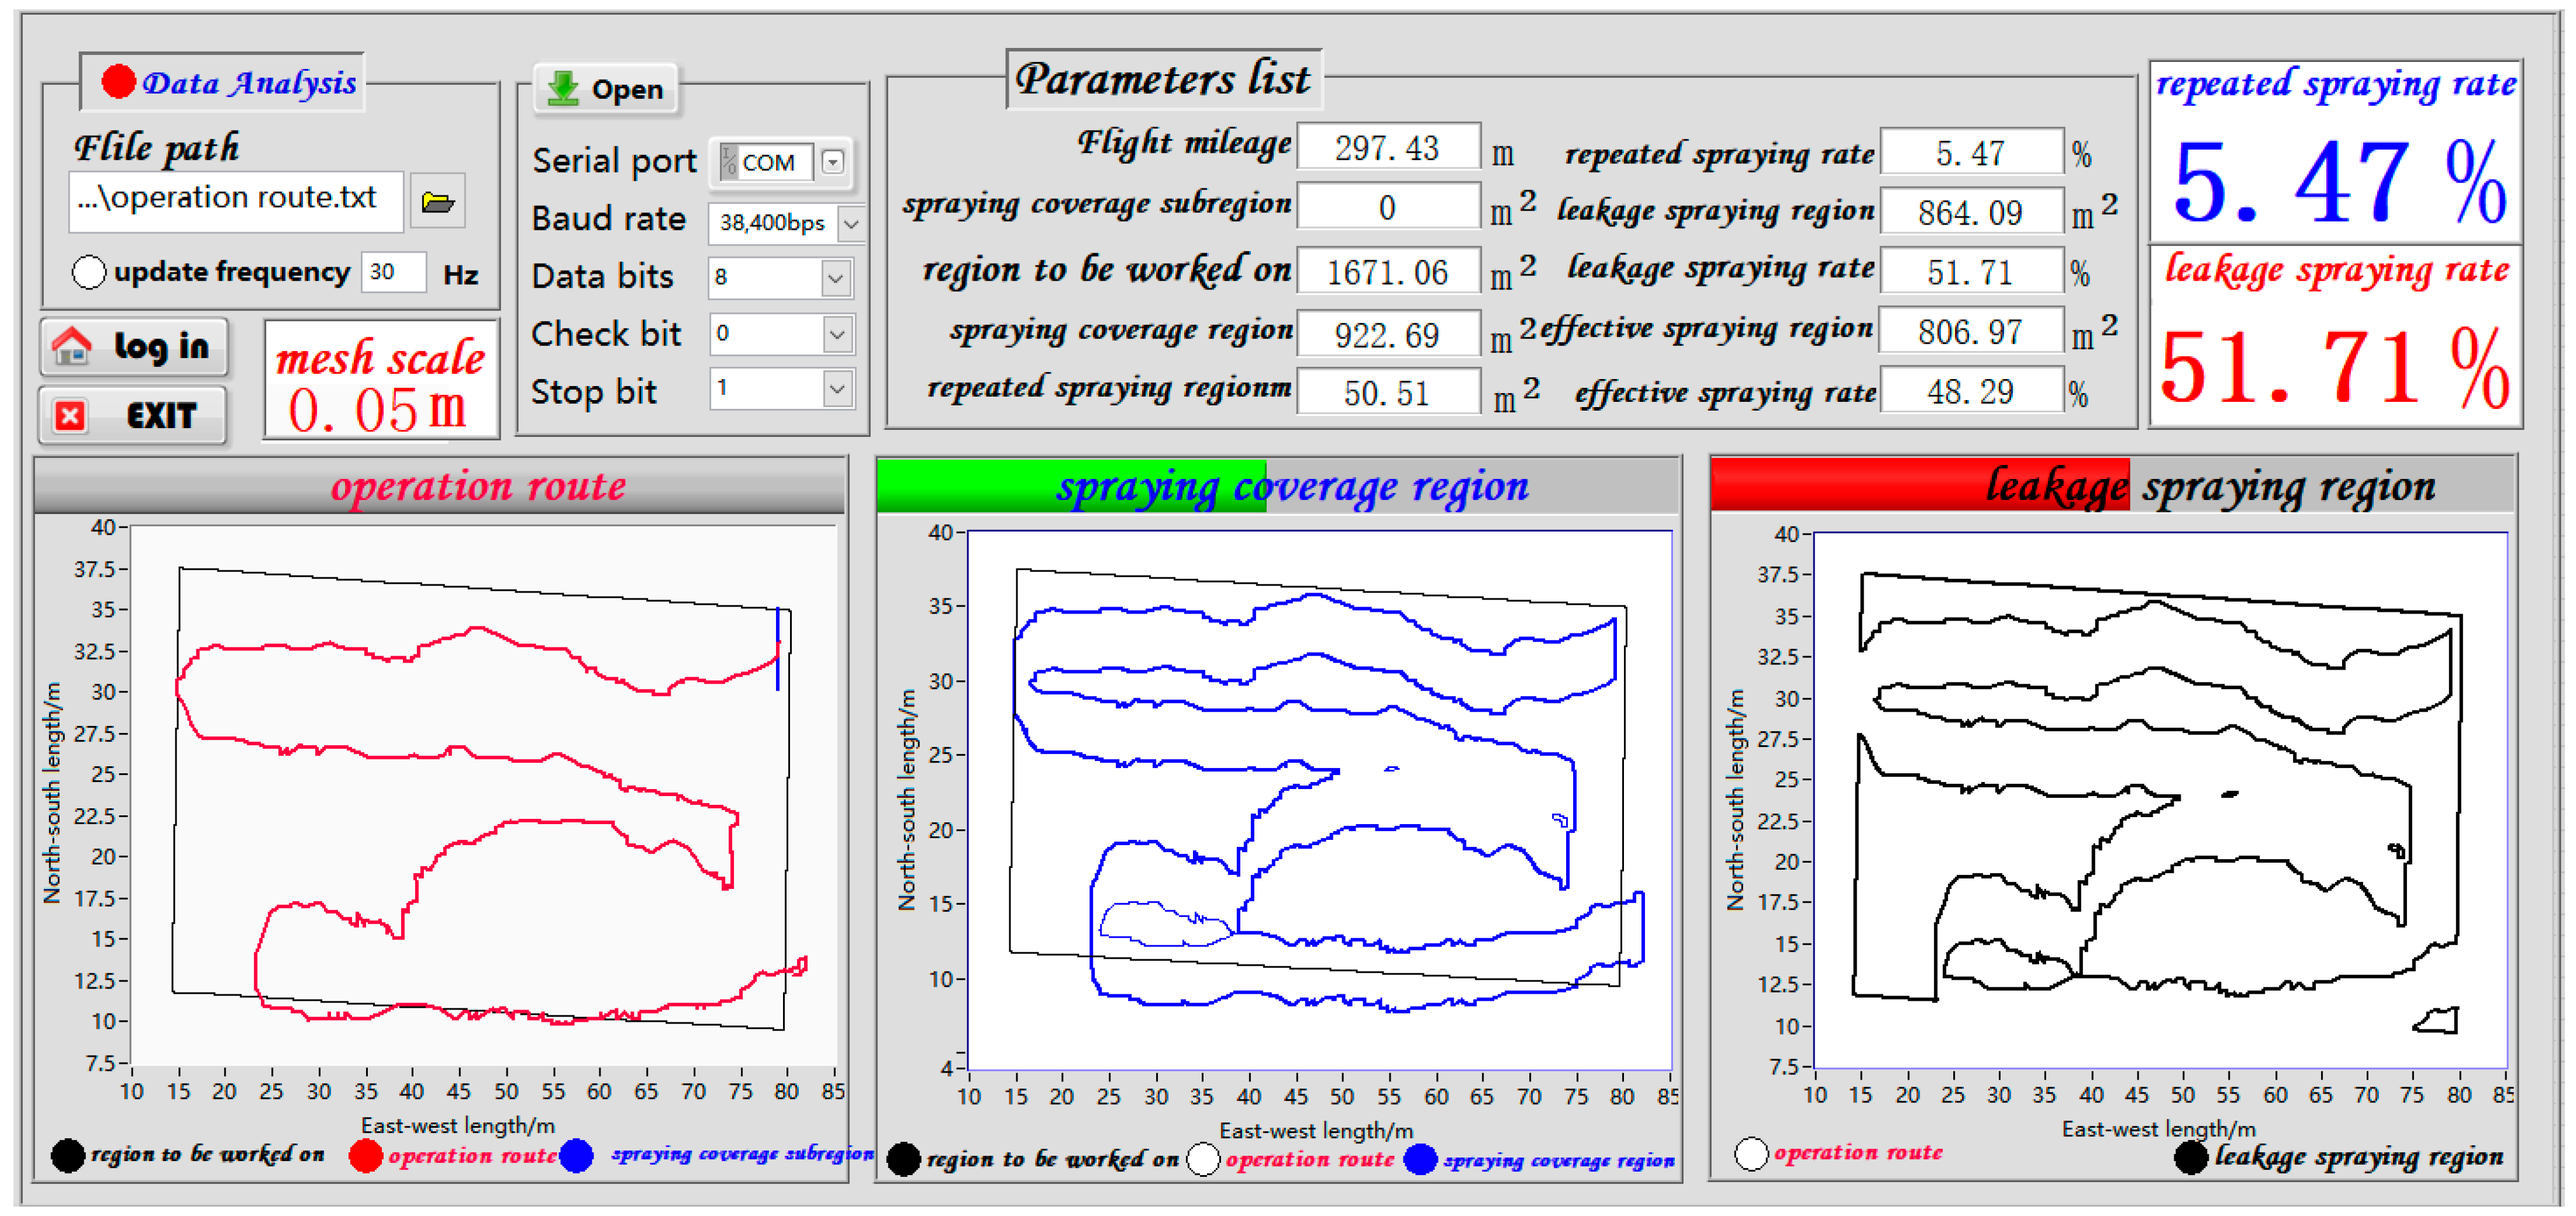Open the Data bits dropdown
This screenshot has height=1216, width=2576.
[836, 278]
